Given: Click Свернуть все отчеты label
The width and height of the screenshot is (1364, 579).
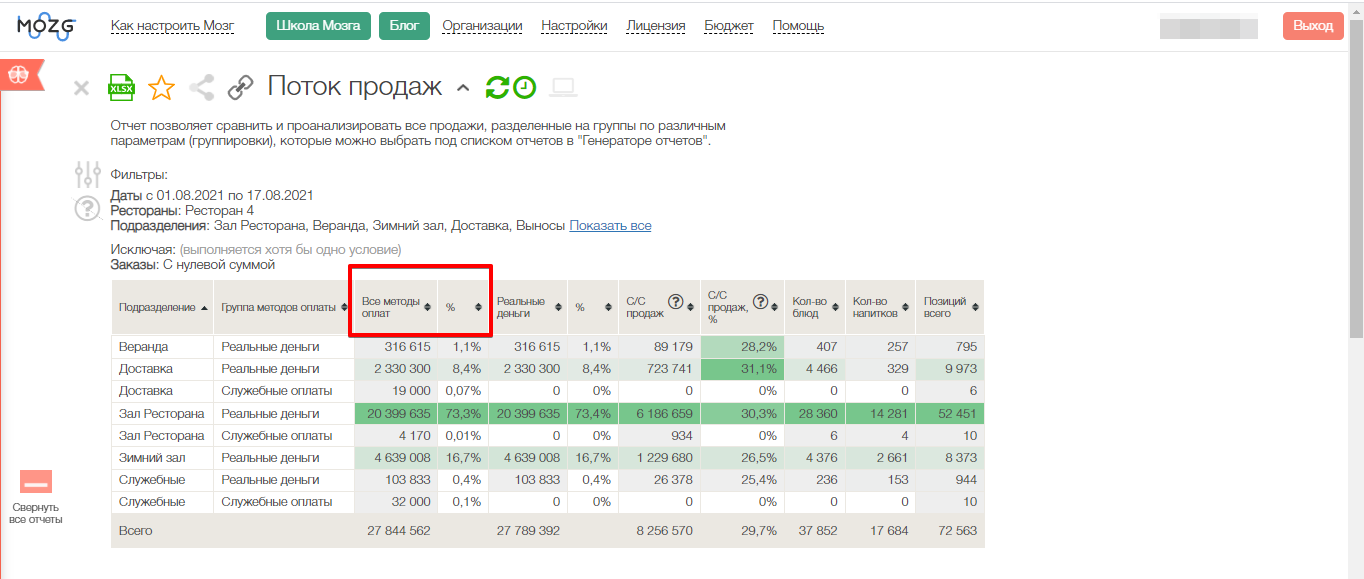Looking at the screenshot, I should click(36, 513).
